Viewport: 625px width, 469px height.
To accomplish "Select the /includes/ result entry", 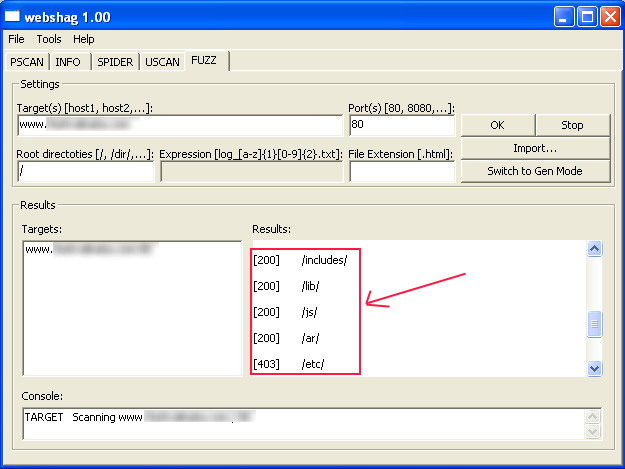I will point(323,260).
